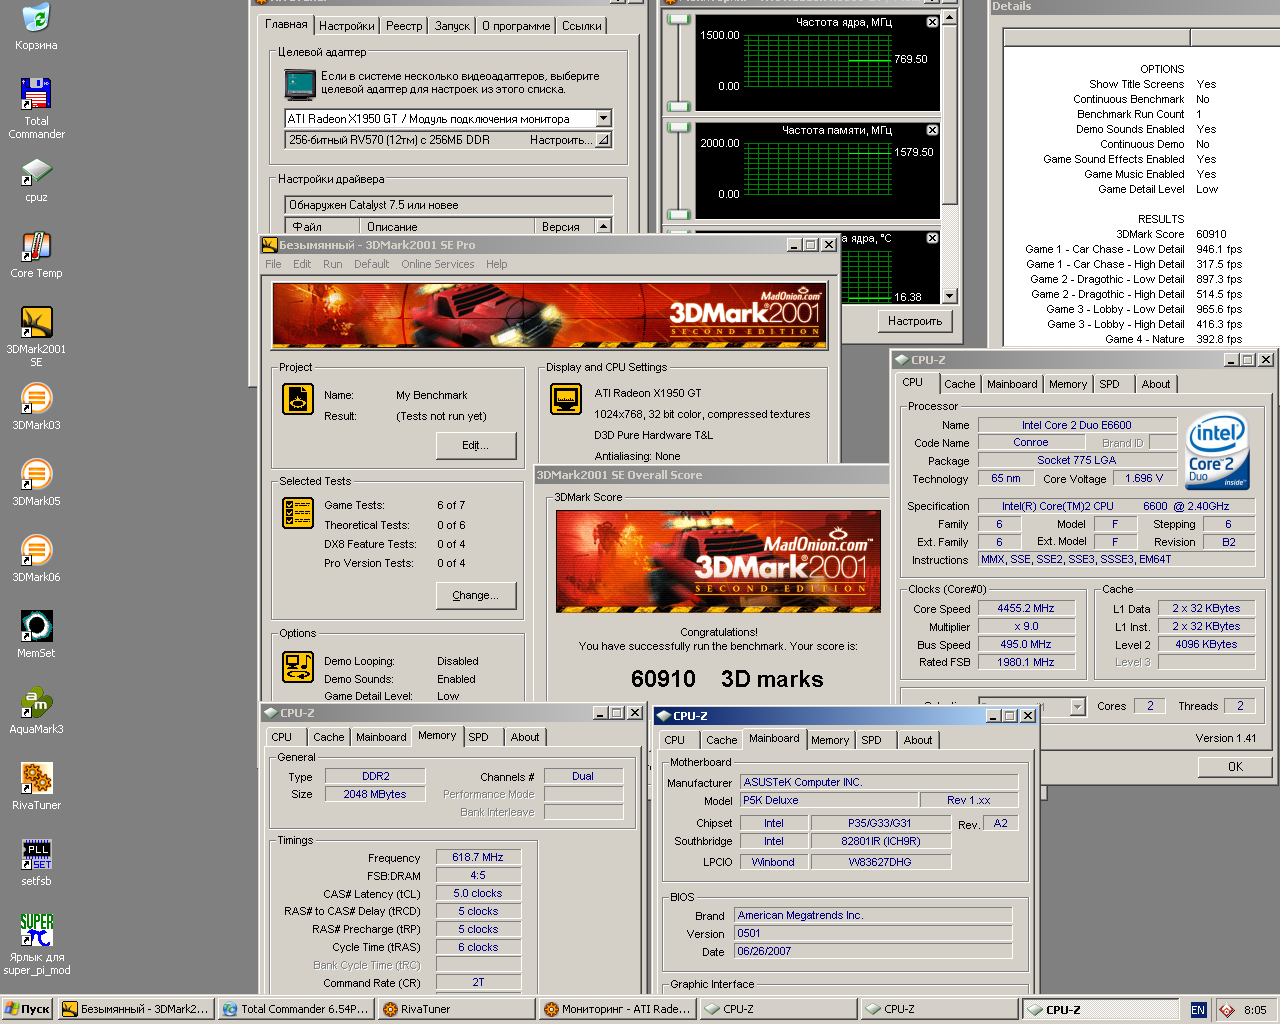Click the Project icon in 3DMark2001
This screenshot has height=1024, width=1280.
pyautogui.click(x=298, y=399)
